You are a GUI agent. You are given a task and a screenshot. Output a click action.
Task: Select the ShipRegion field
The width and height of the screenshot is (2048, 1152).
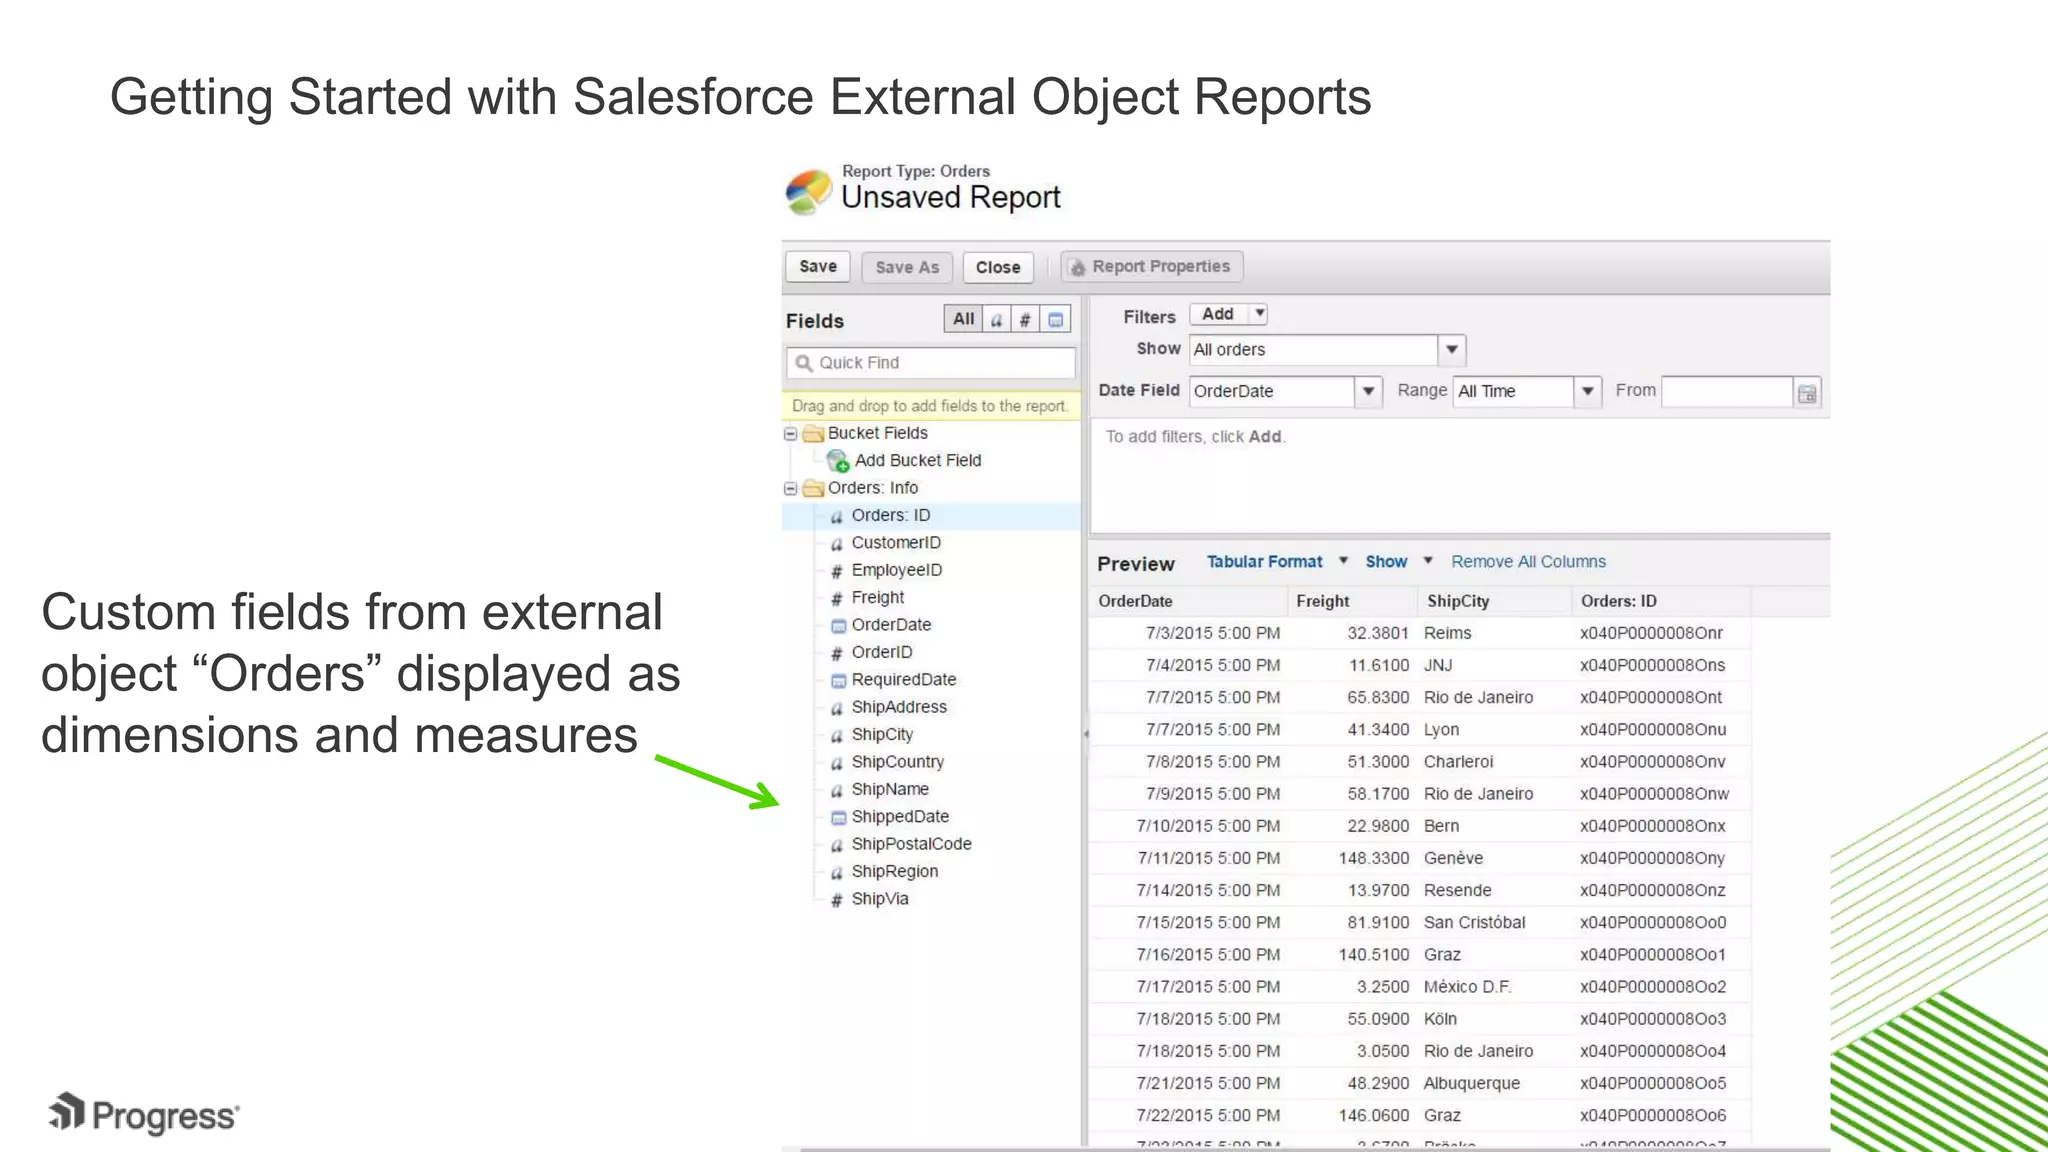click(894, 872)
